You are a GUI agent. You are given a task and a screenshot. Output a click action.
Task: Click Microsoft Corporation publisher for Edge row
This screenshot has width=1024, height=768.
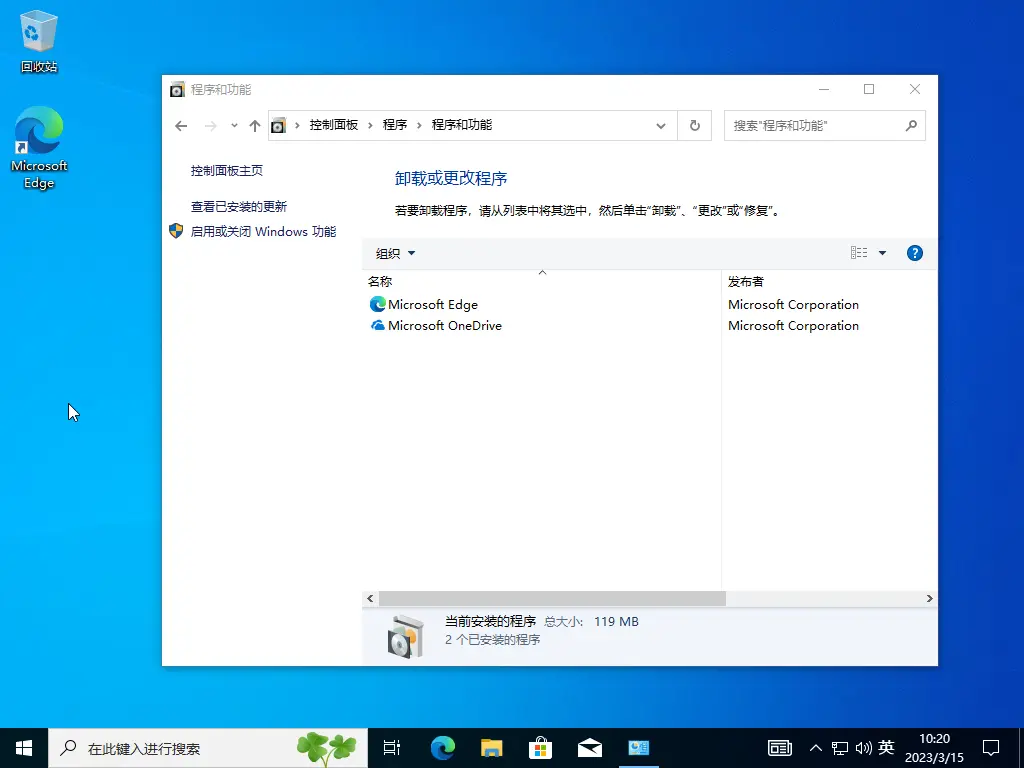tap(793, 304)
